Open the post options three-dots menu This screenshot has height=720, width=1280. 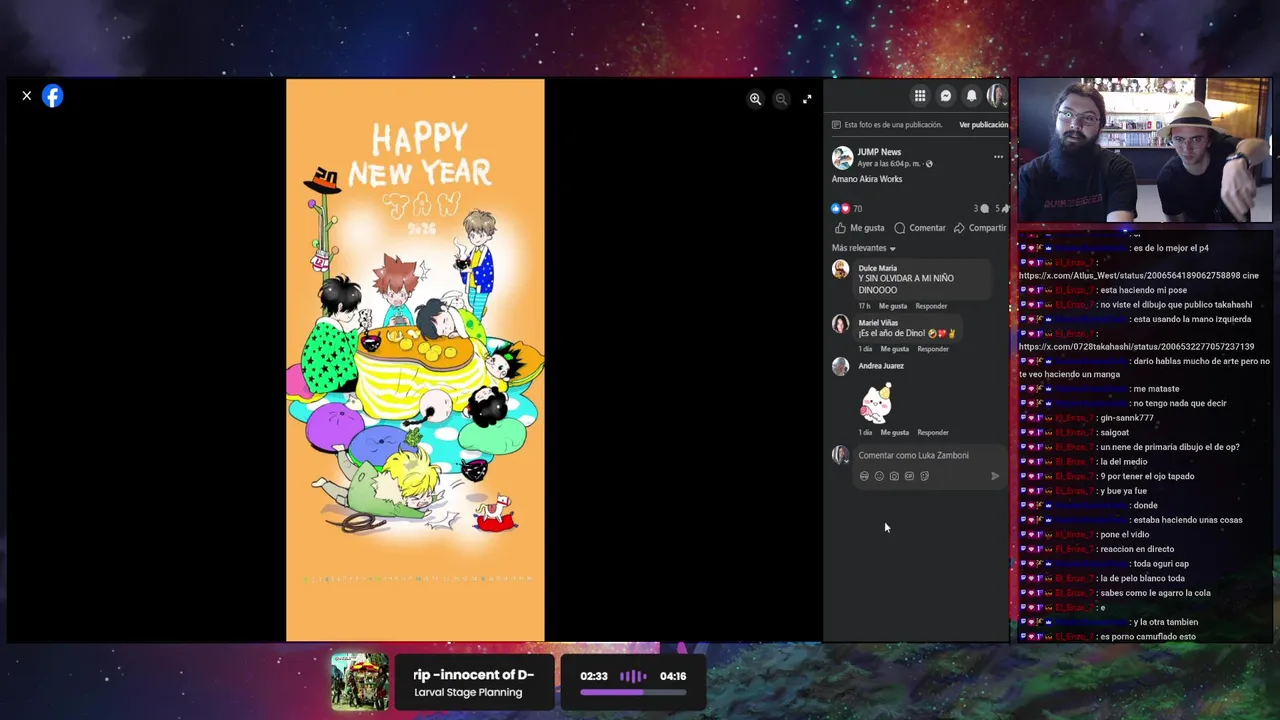point(998,157)
